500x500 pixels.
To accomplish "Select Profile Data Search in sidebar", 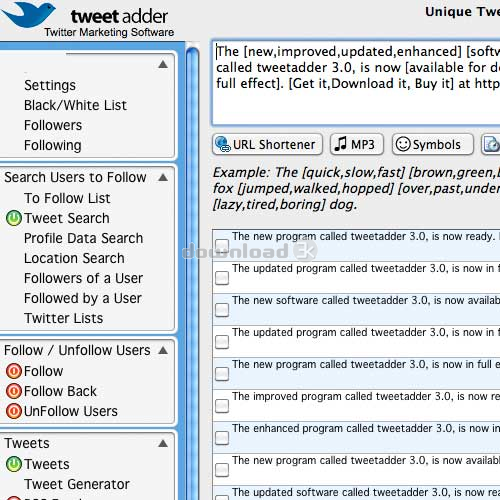I will click(84, 238).
